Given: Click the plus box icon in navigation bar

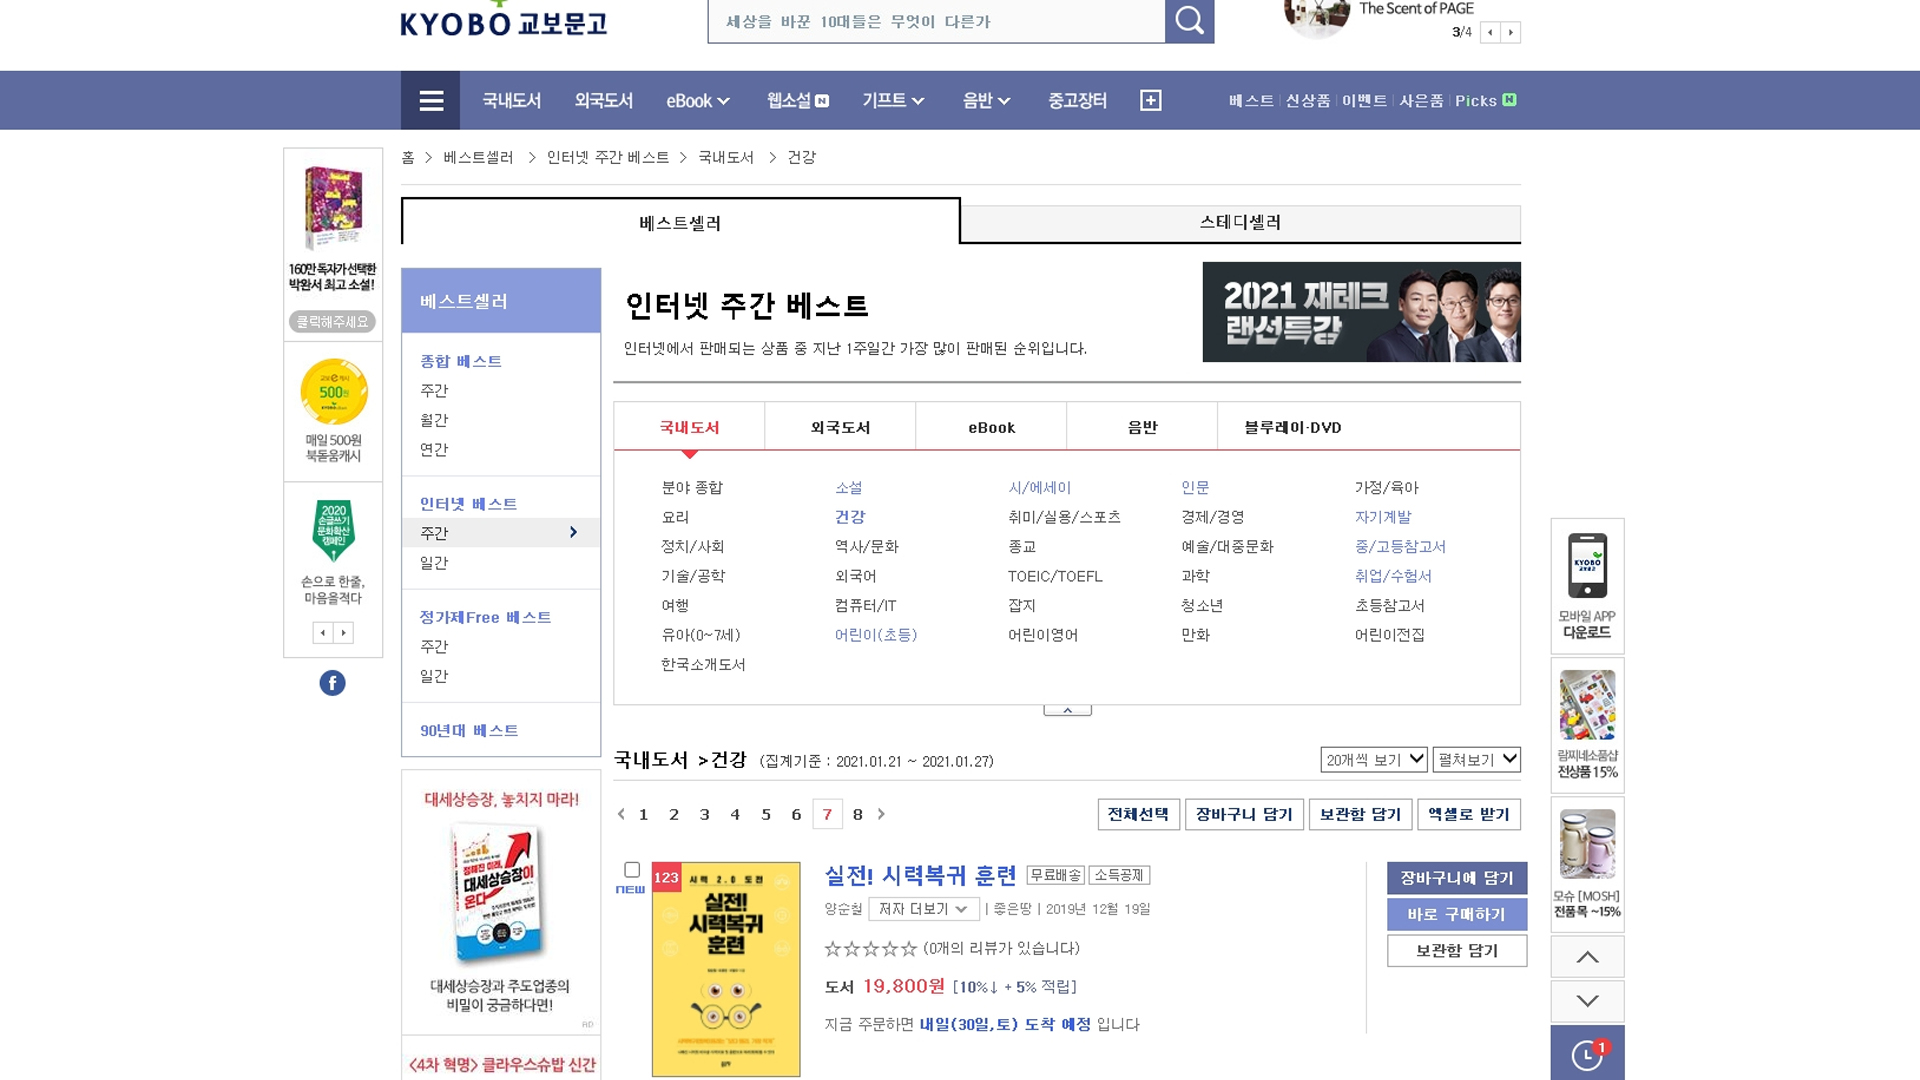Looking at the screenshot, I should pyautogui.click(x=1150, y=100).
